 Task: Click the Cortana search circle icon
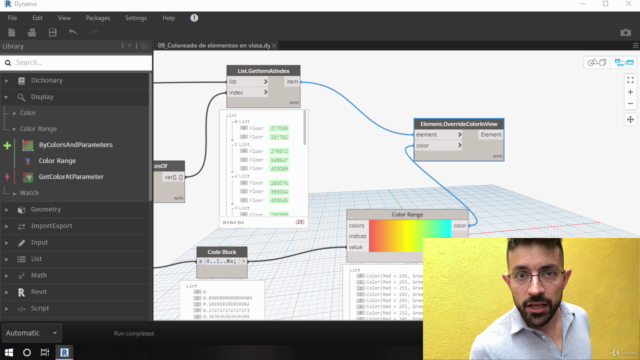coord(27,352)
